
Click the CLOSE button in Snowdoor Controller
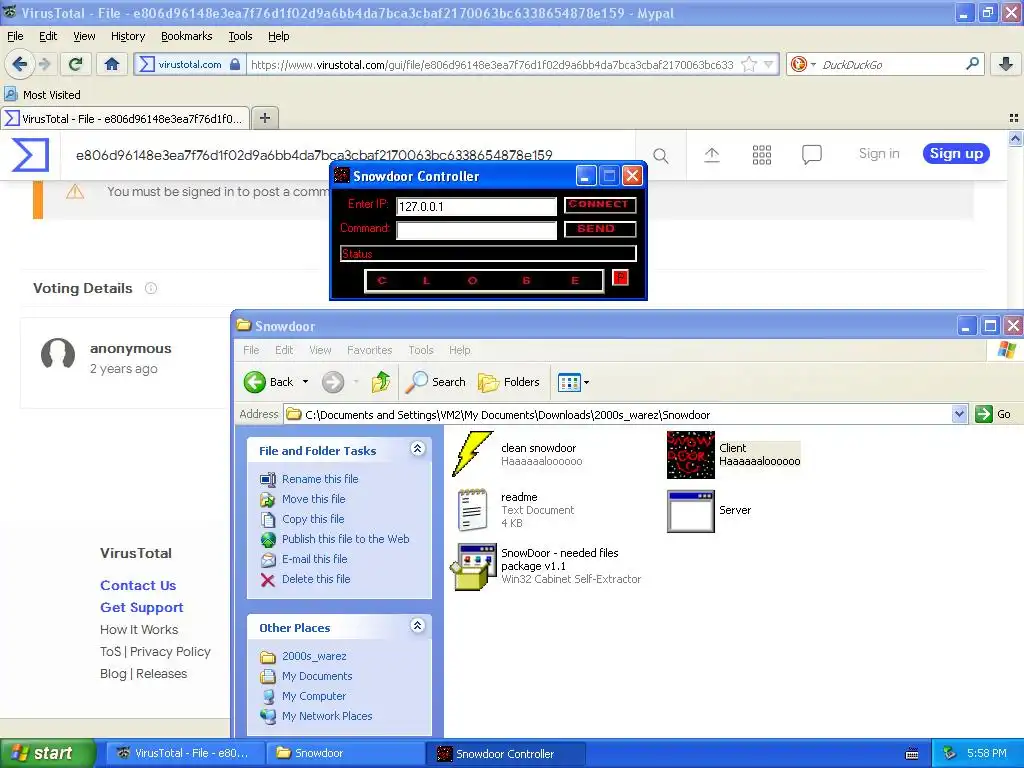[x=483, y=281]
